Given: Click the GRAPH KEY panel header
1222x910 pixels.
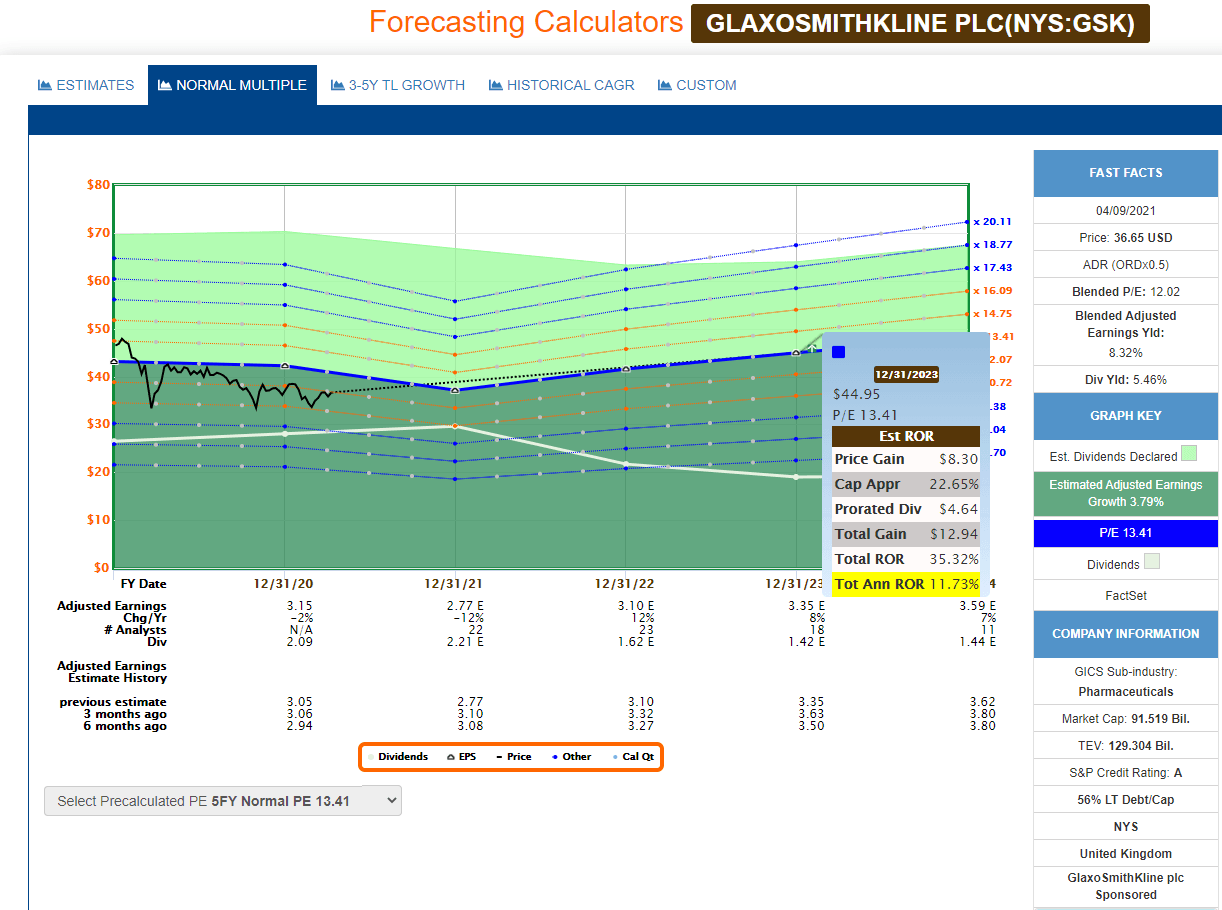Looking at the screenshot, I should pyautogui.click(x=1125, y=416).
